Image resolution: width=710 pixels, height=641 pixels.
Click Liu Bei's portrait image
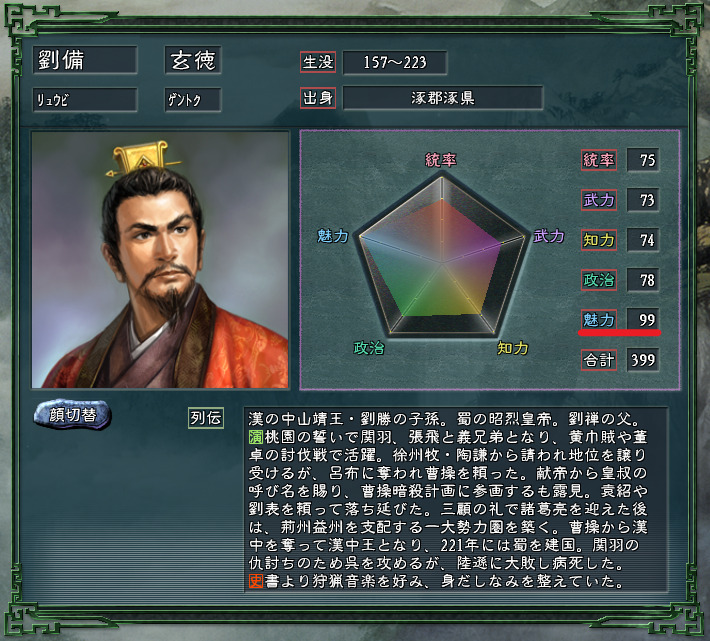(160, 260)
